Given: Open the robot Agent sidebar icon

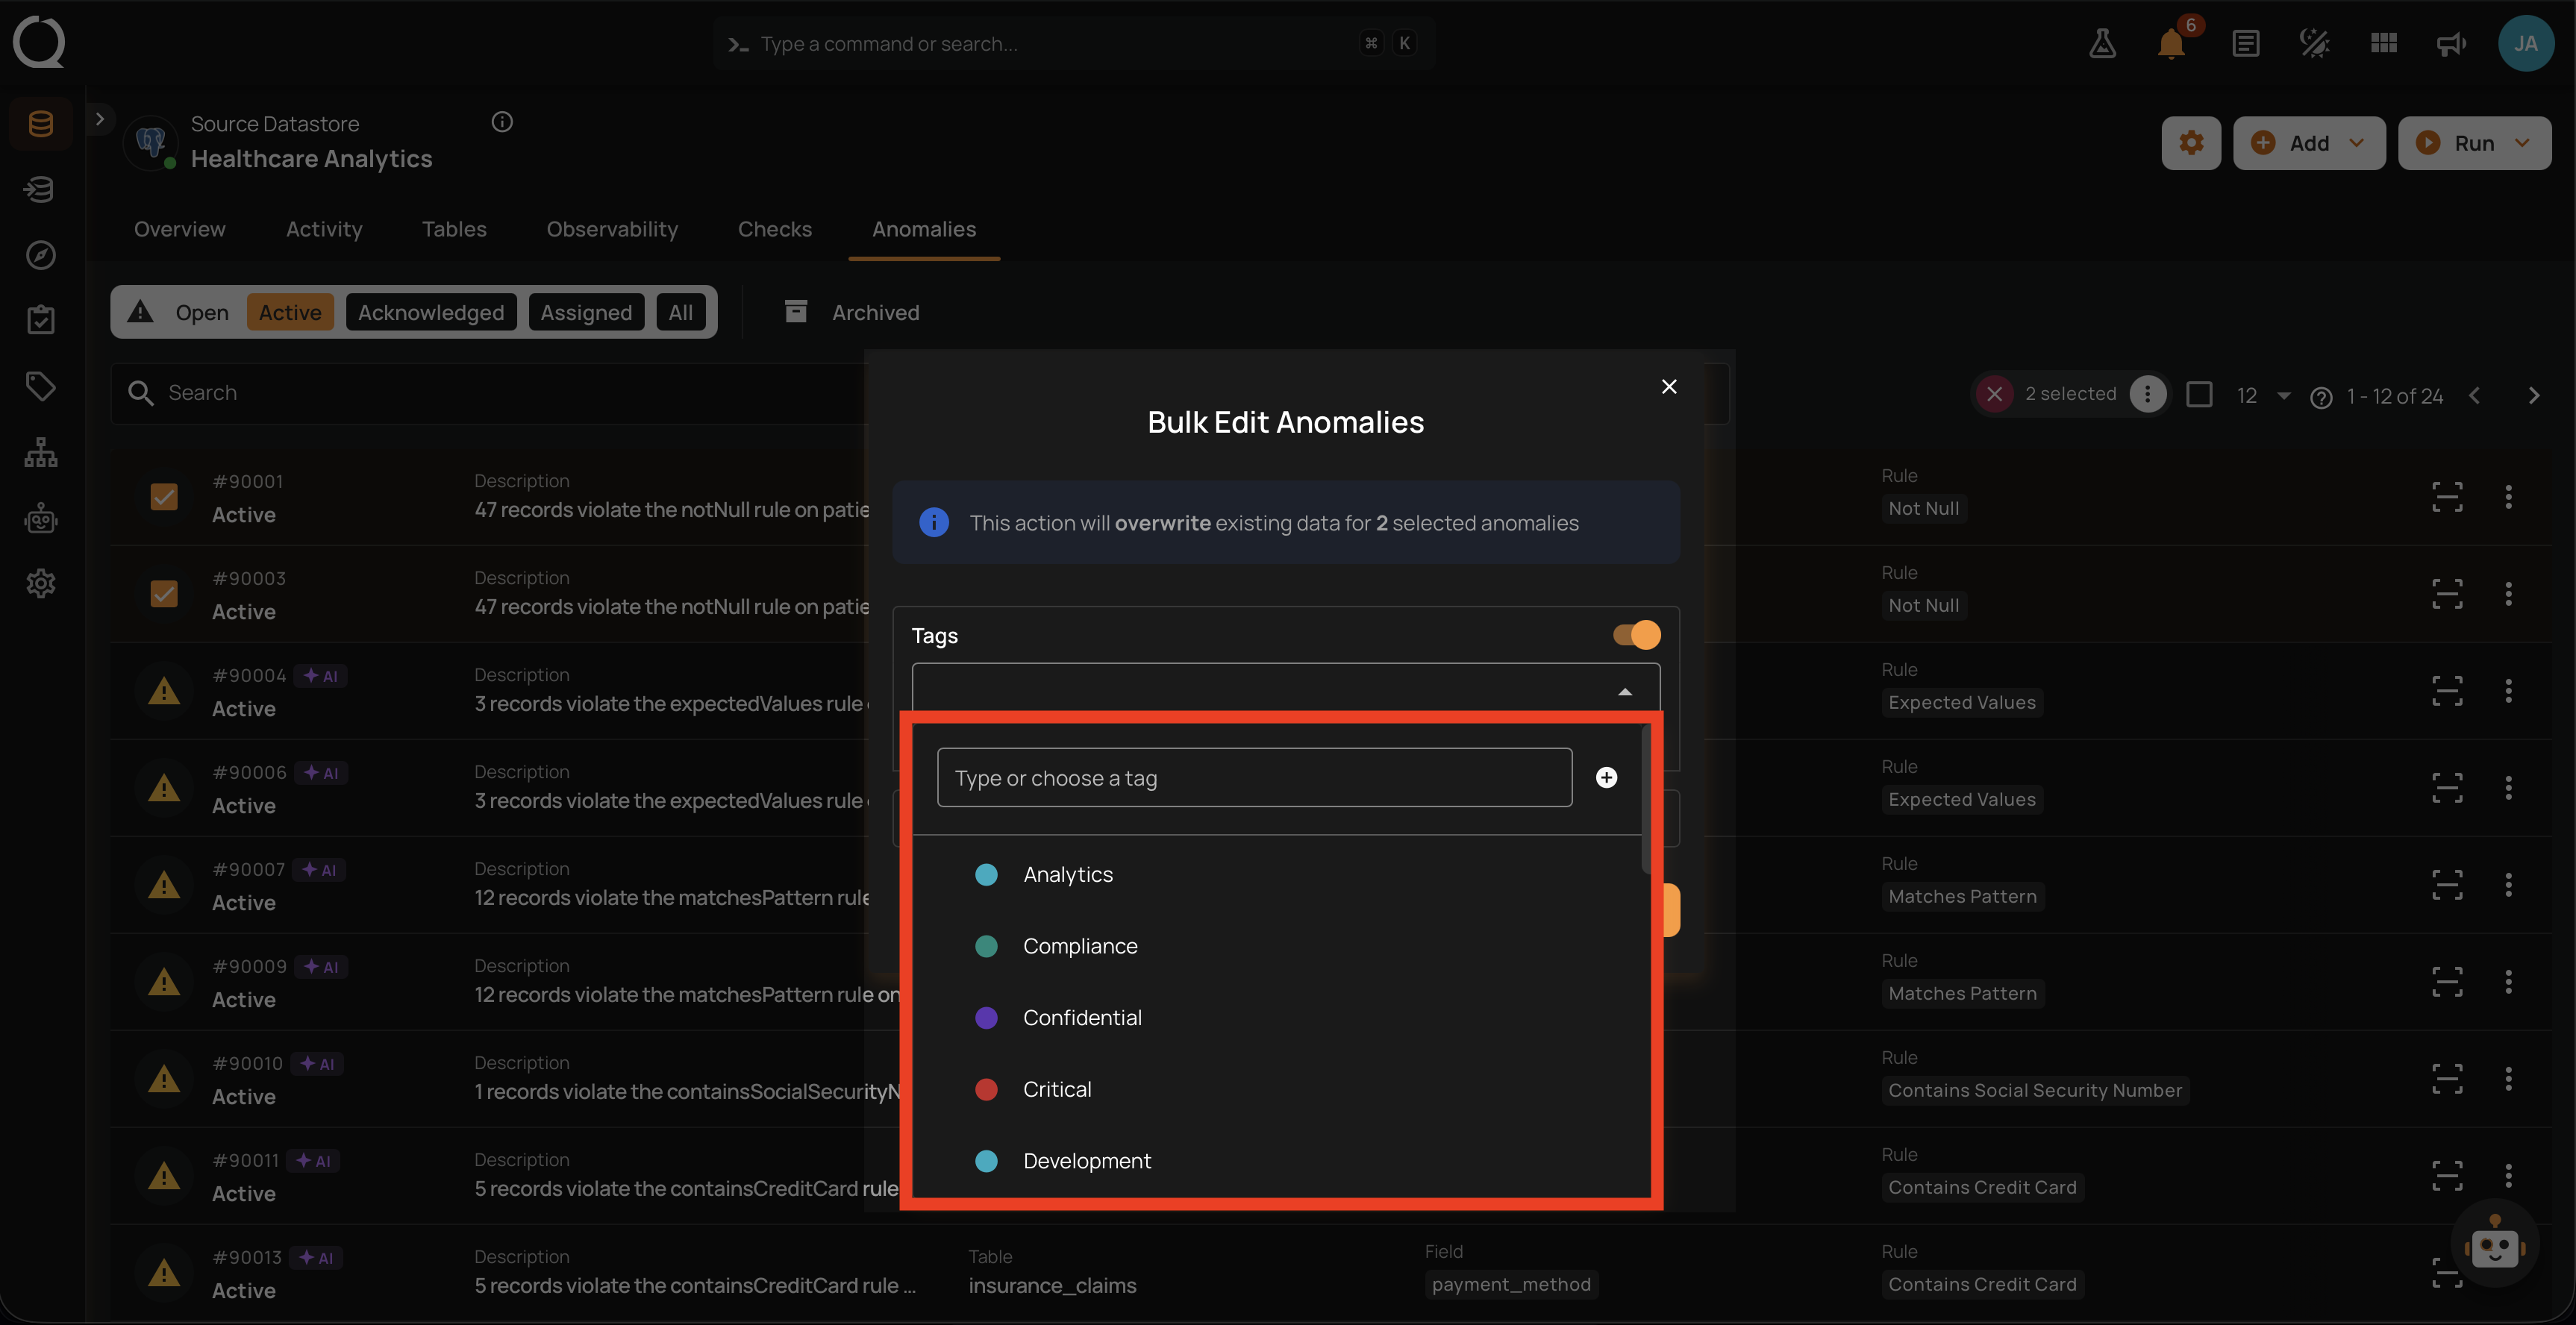Looking at the screenshot, I should click(41, 518).
